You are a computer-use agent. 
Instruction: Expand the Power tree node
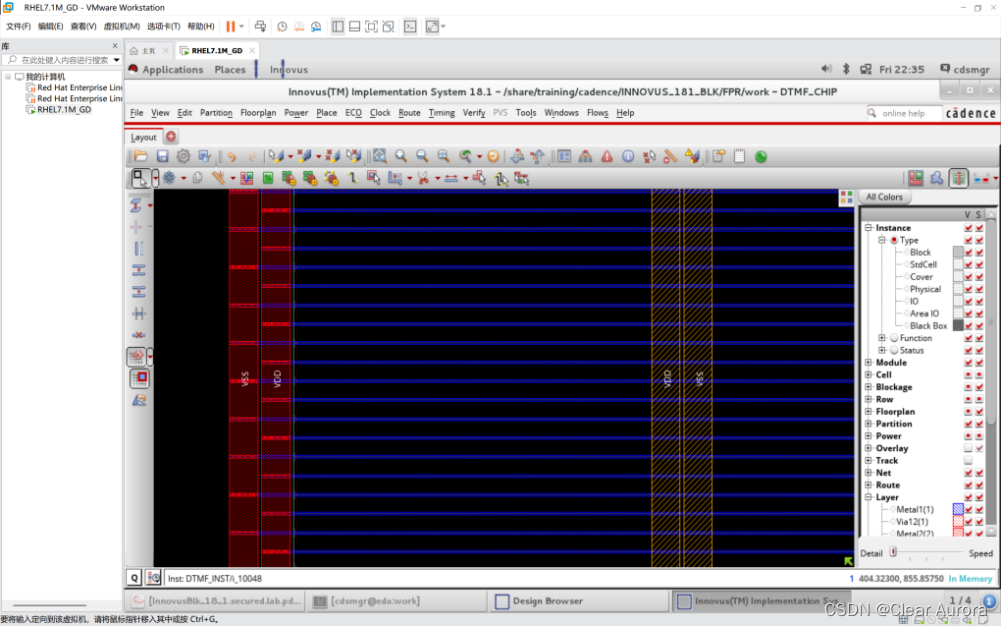pos(868,436)
